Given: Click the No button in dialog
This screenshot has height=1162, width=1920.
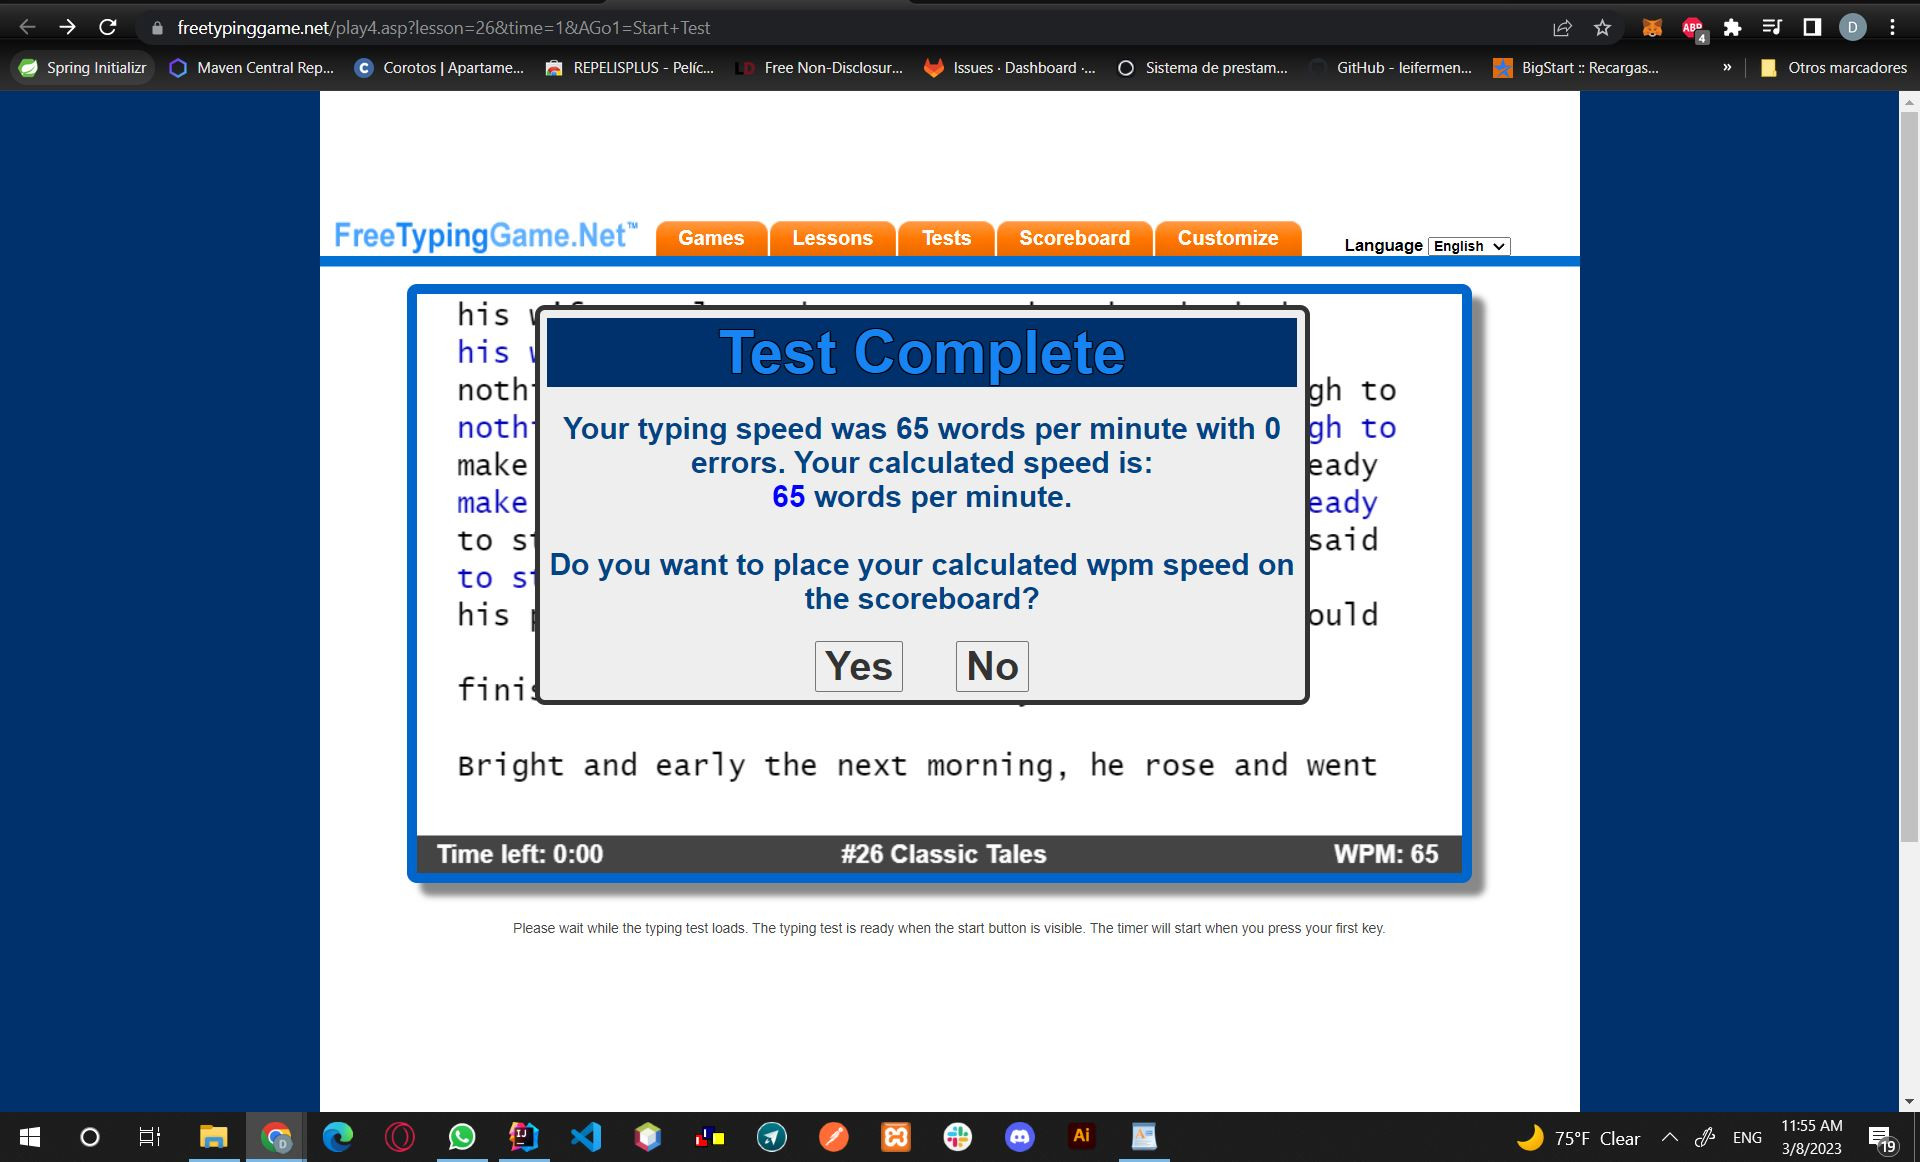Looking at the screenshot, I should point(991,666).
